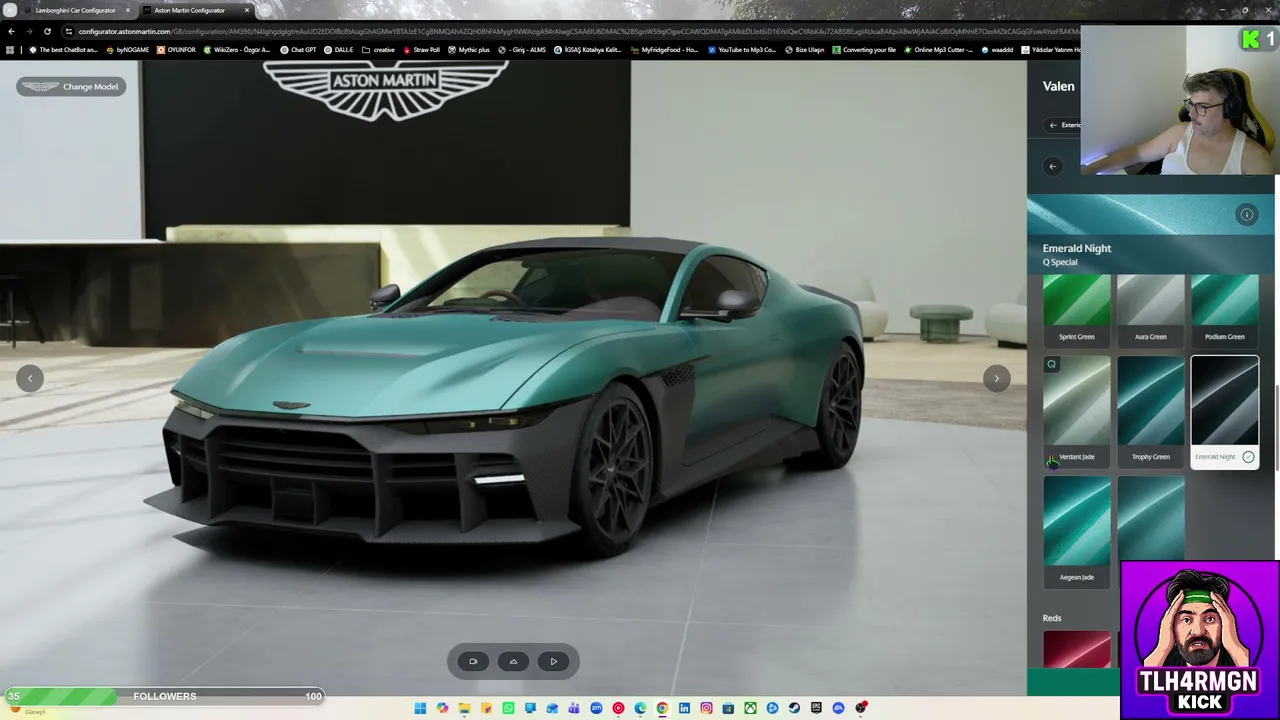Select the Sprint Green paint

click(1077, 310)
